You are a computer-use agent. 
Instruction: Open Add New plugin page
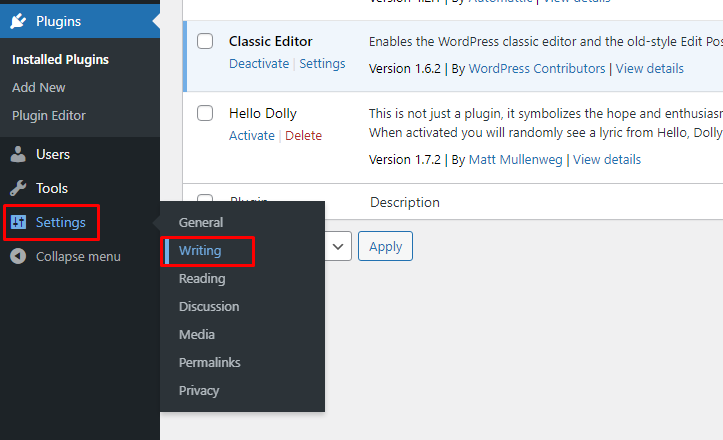39,88
